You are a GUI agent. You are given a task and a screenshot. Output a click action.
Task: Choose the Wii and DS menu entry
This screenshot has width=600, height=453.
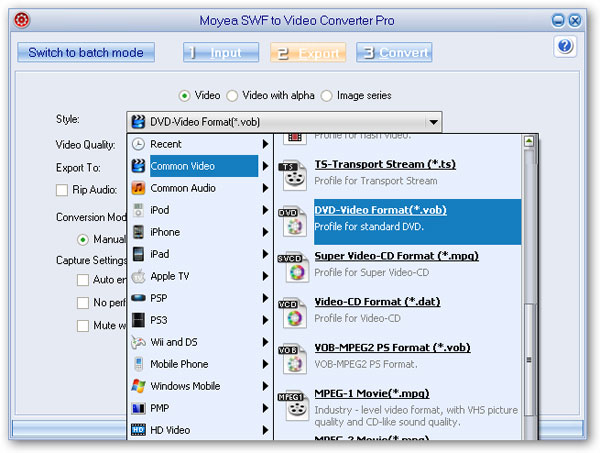(x=200, y=342)
